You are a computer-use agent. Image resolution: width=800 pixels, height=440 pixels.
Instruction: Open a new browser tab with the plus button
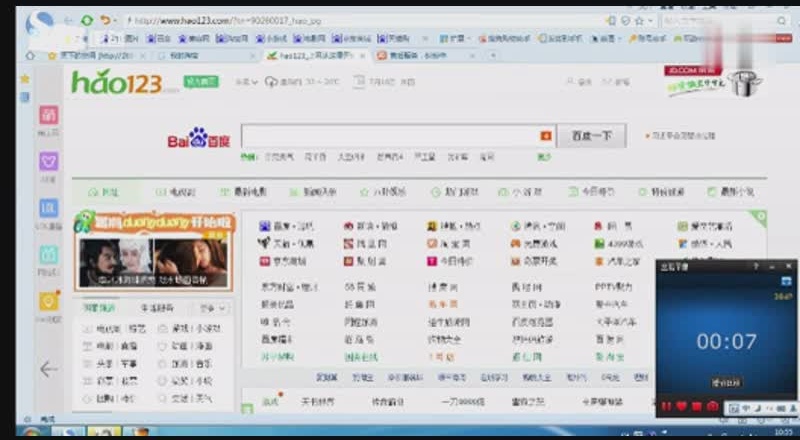tap(493, 56)
